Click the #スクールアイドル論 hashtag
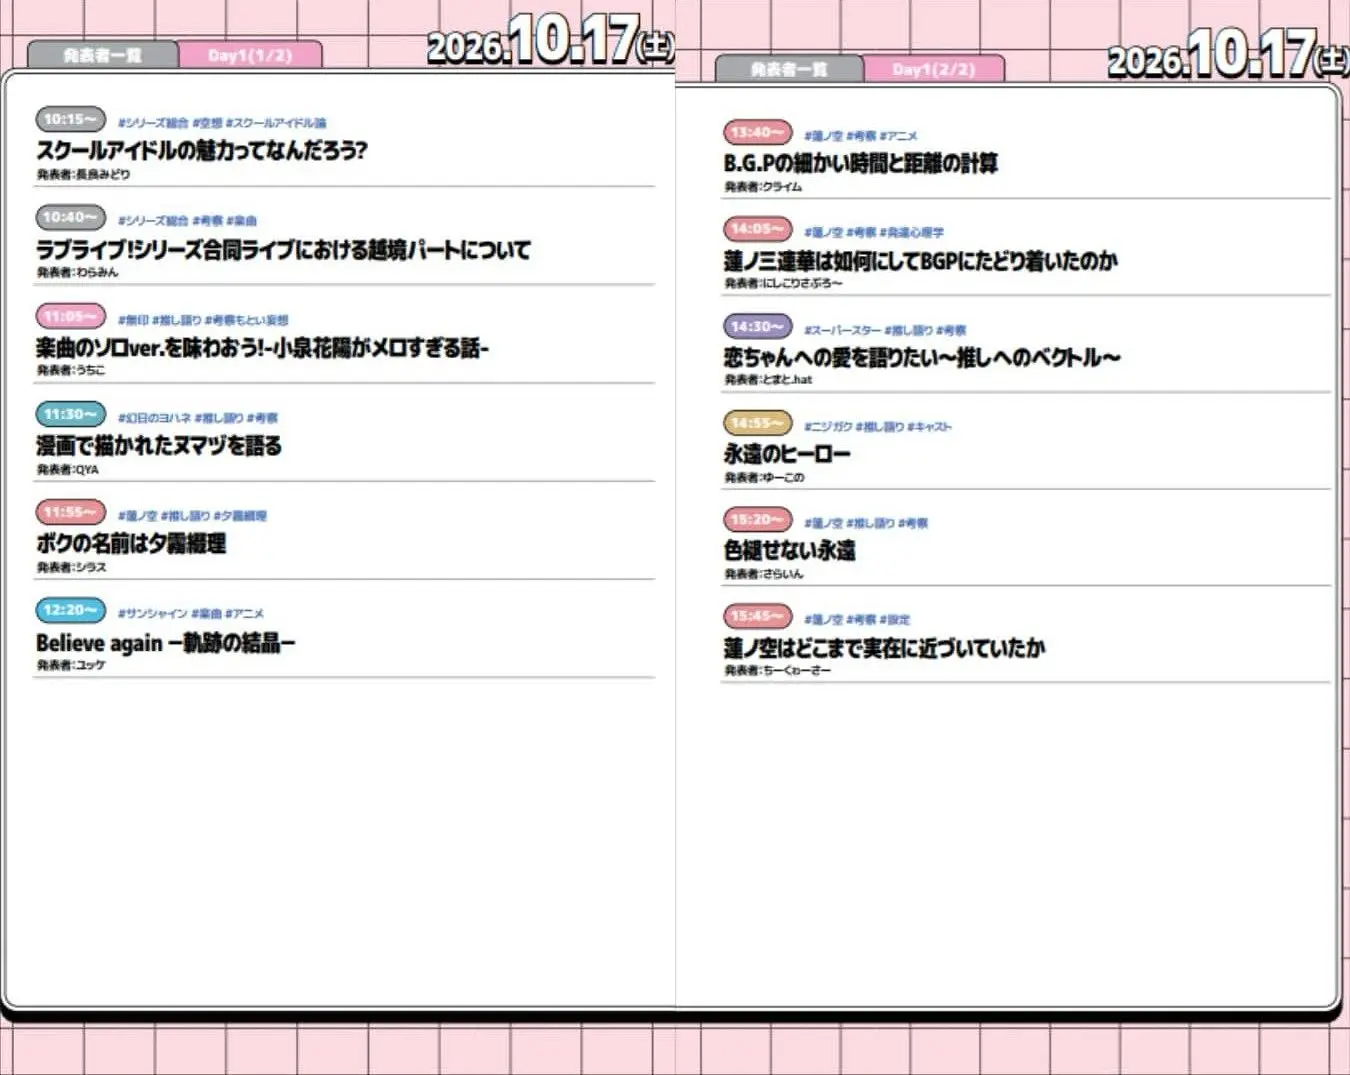Image resolution: width=1350 pixels, height=1075 pixels. pyautogui.click(x=276, y=123)
